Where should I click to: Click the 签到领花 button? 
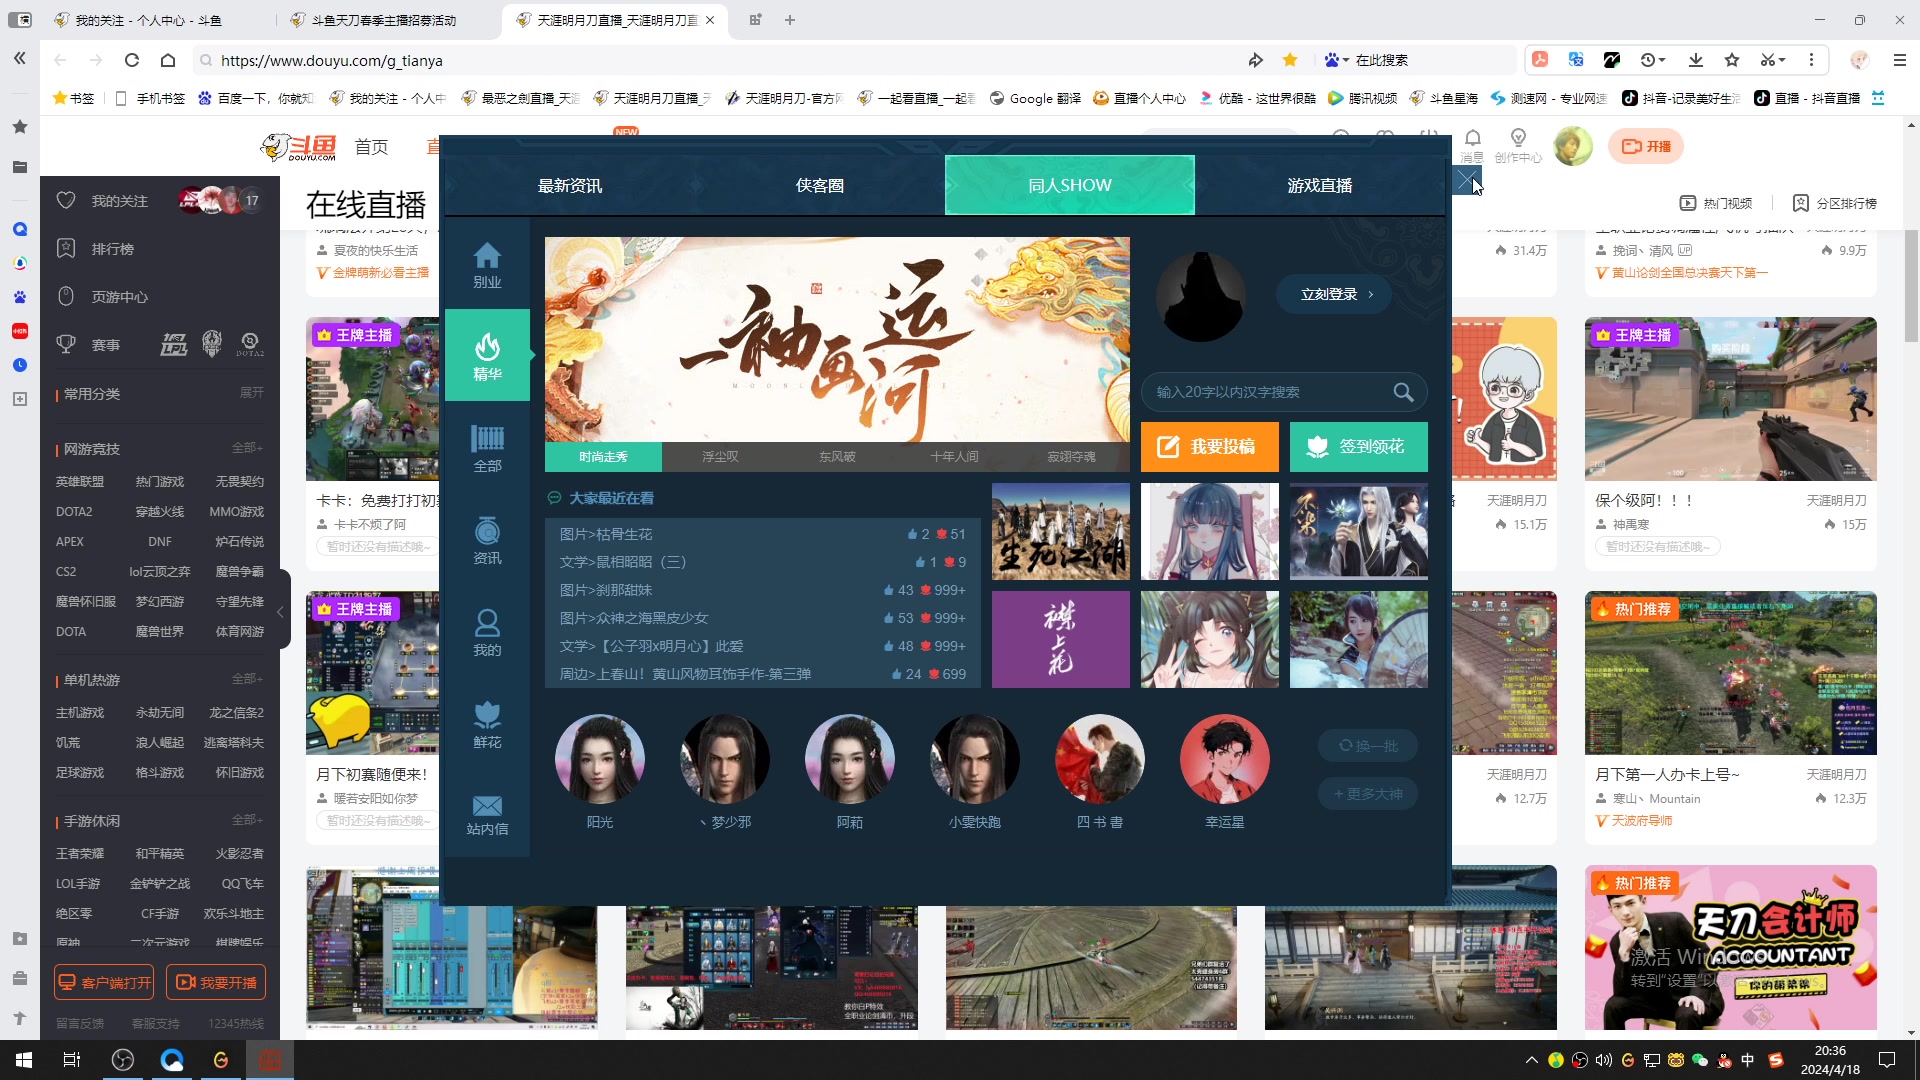pyautogui.click(x=1359, y=446)
